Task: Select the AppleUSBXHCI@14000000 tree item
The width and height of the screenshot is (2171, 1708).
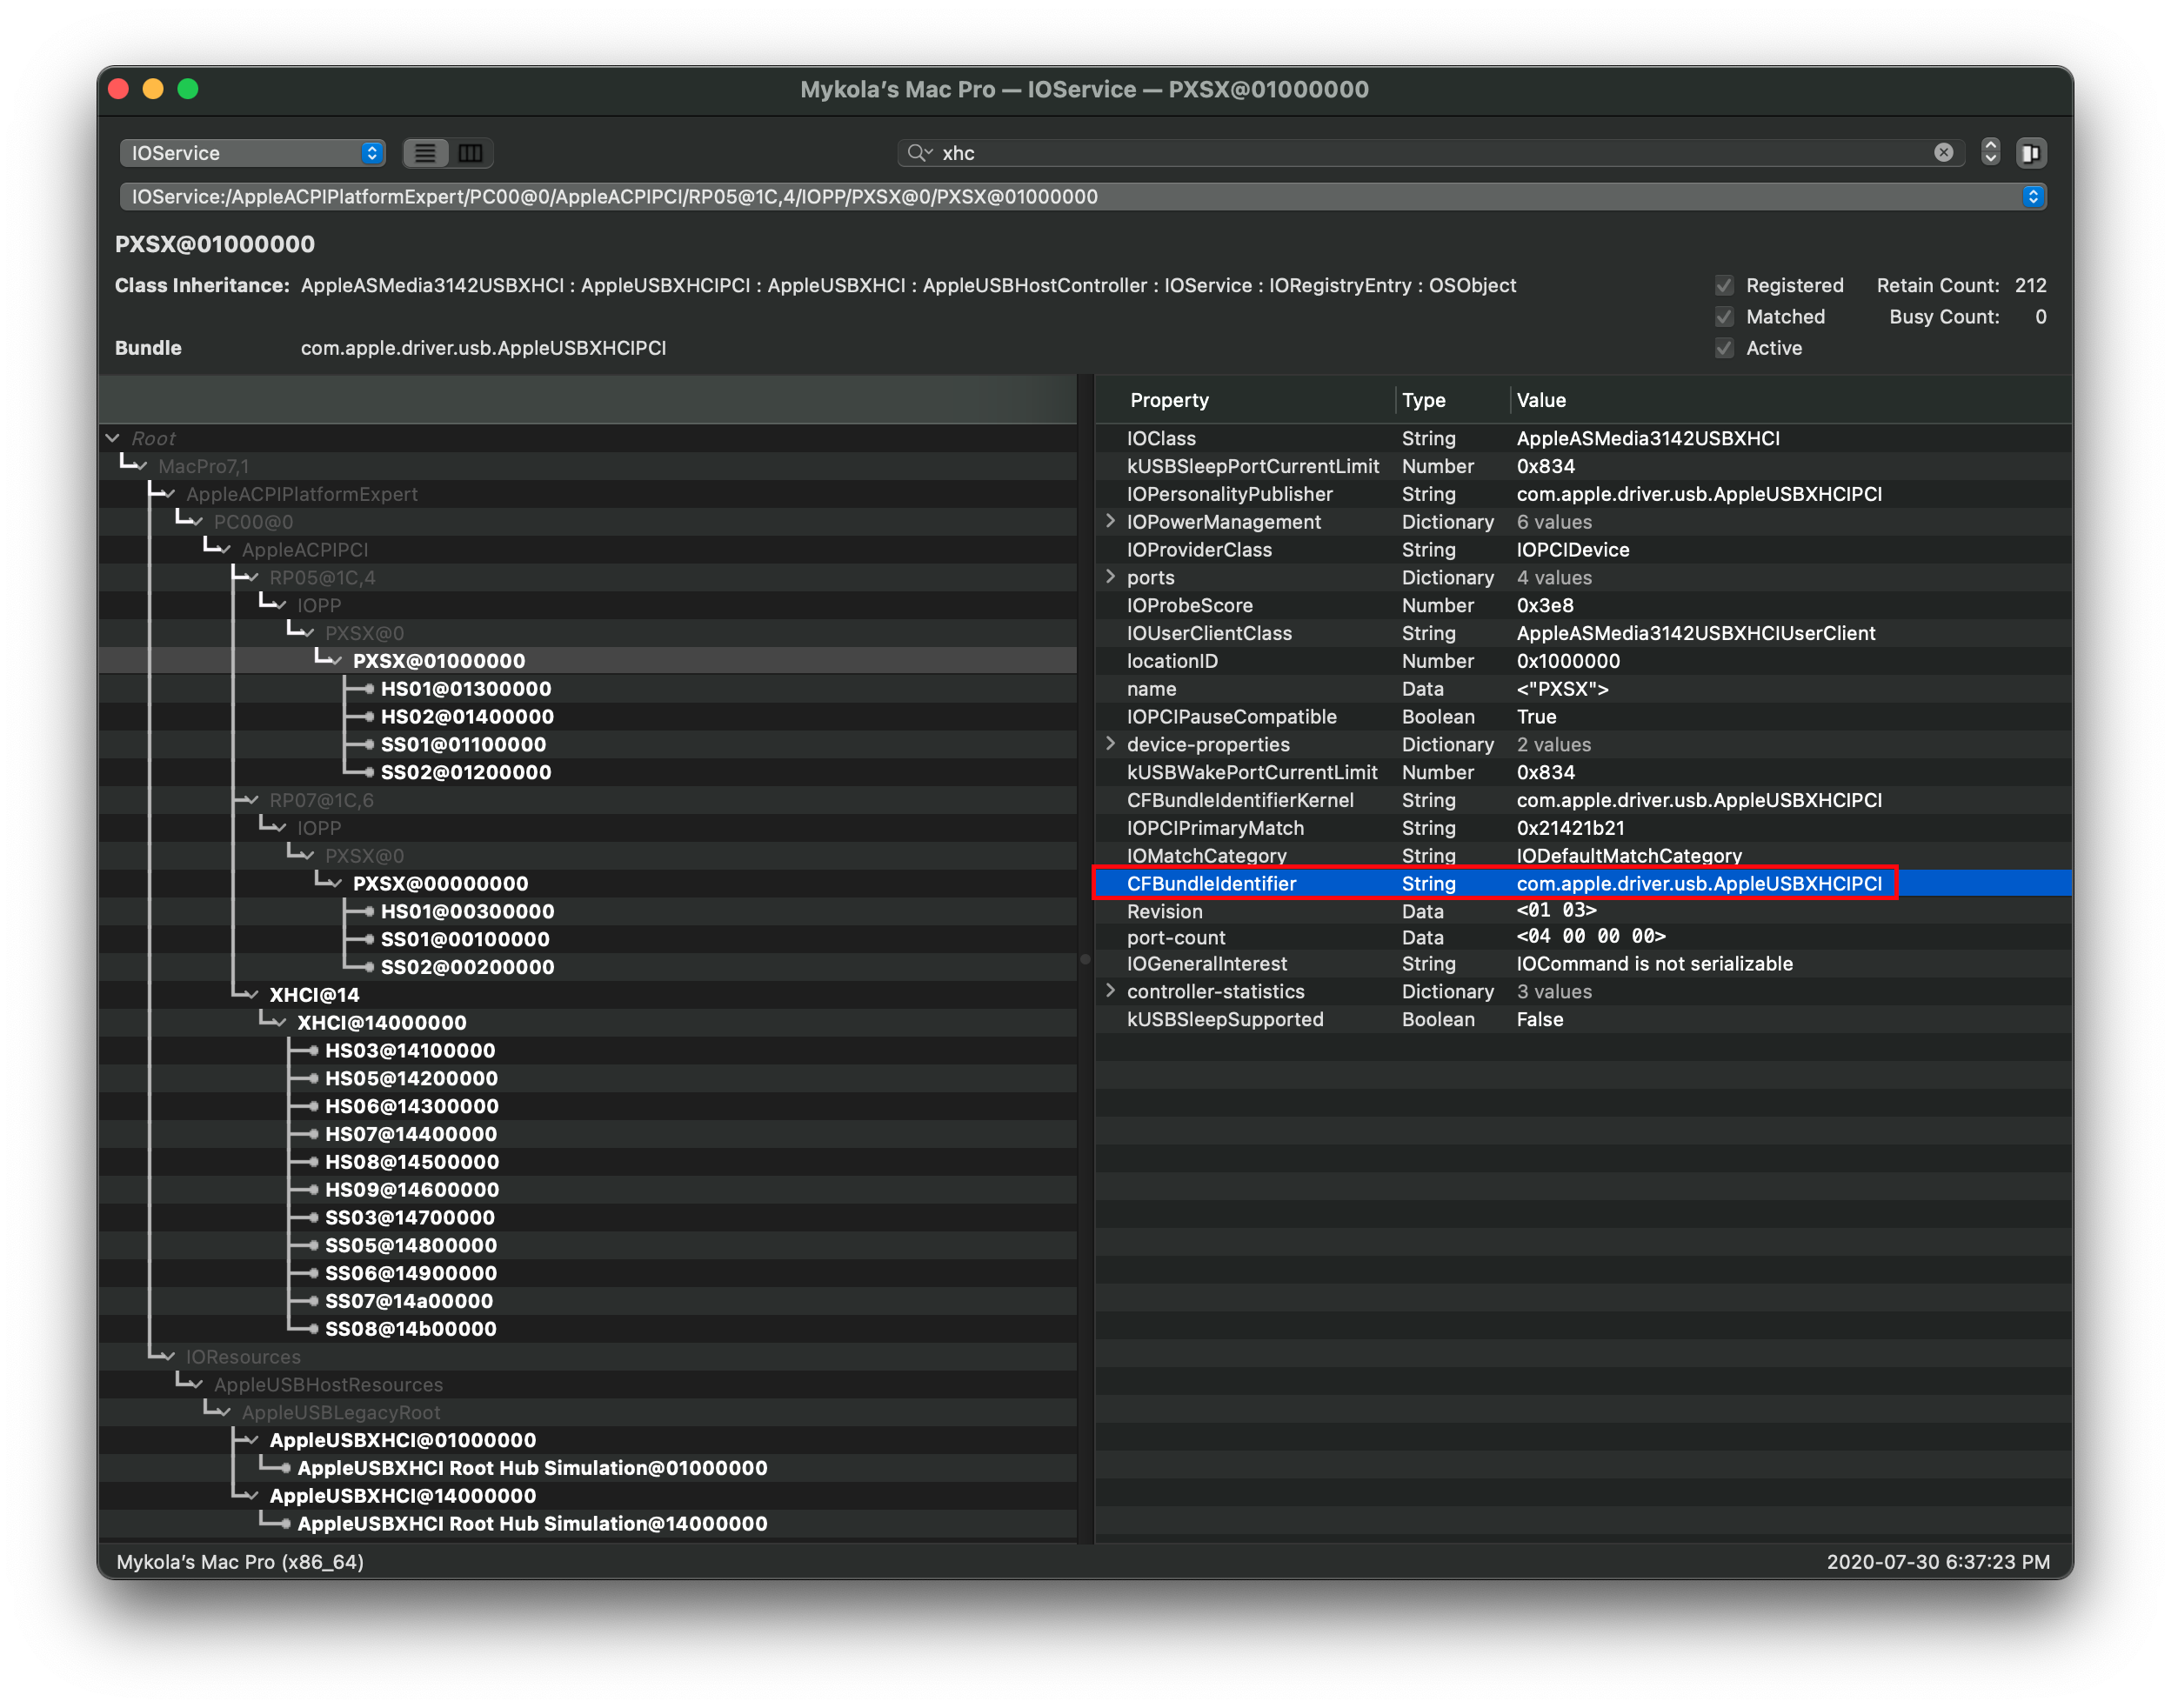Action: pos(402,1496)
